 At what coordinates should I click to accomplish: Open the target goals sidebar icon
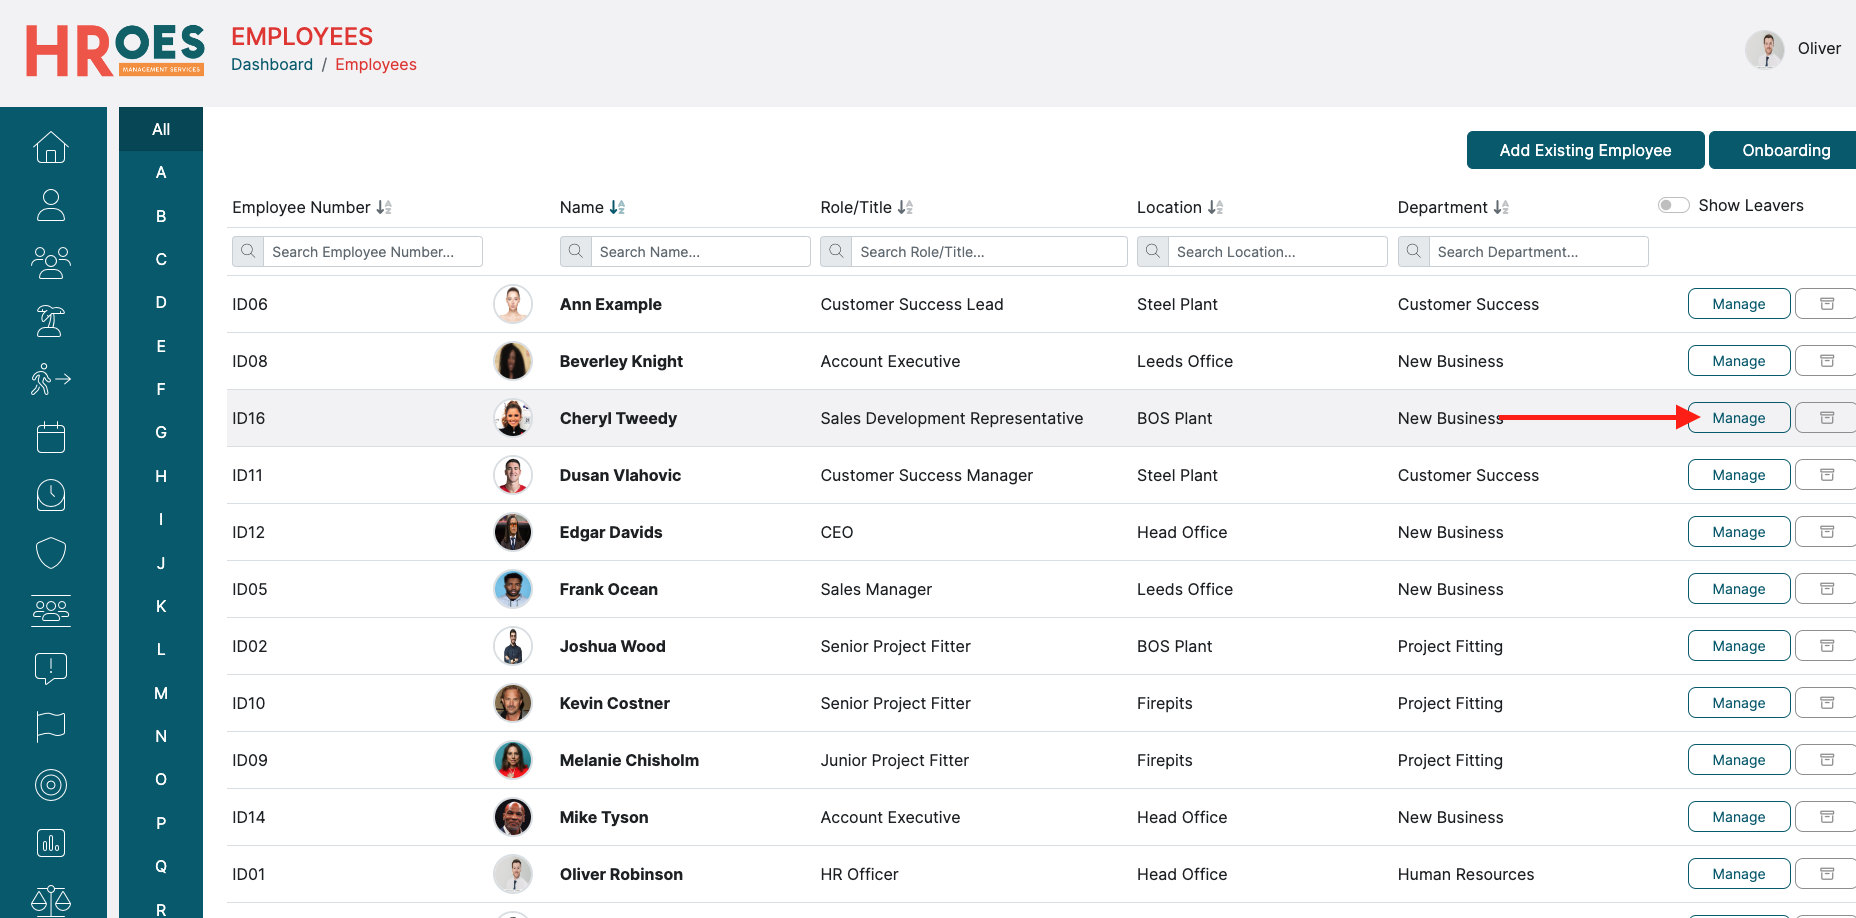tap(51, 785)
